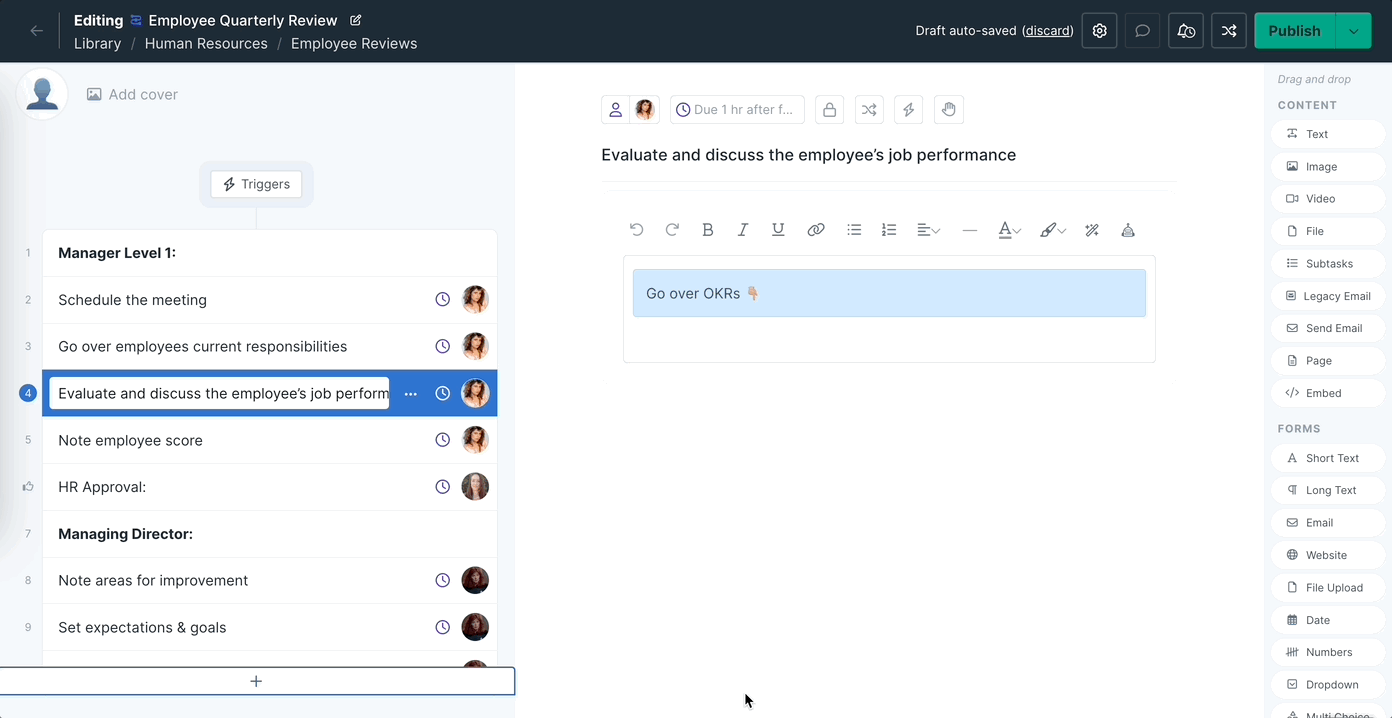Click the HR Approval assignee avatar
Image resolution: width=1392 pixels, height=718 pixels.
[x=475, y=487]
